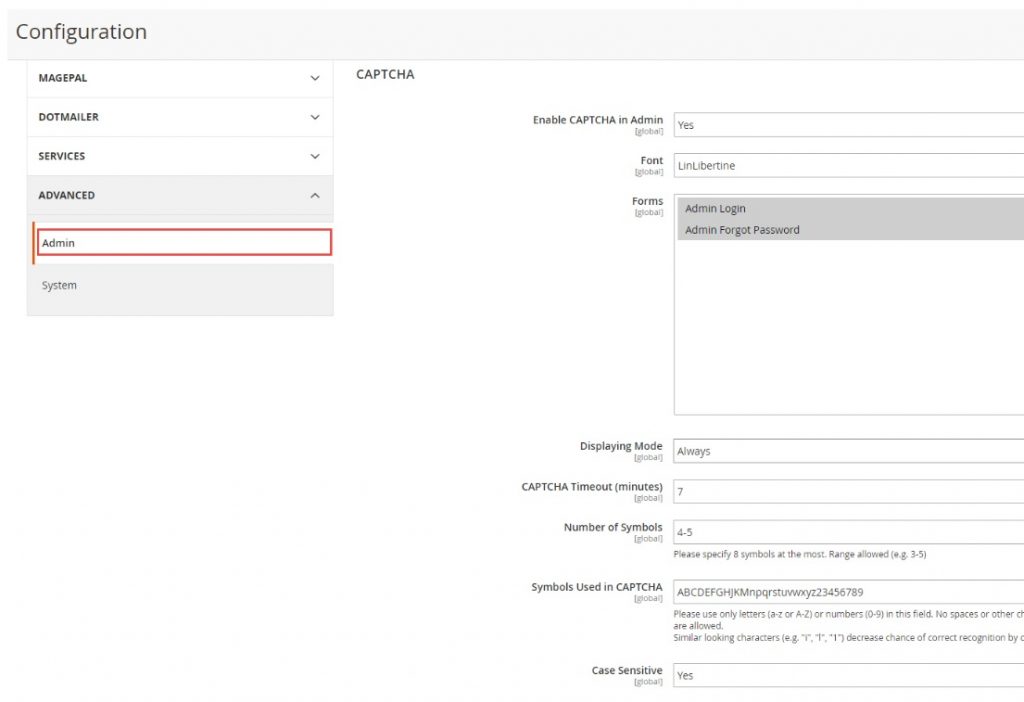The width and height of the screenshot is (1024, 702).
Task: Click the Symbols Used in CAPTCHA field
Action: [x=848, y=592]
